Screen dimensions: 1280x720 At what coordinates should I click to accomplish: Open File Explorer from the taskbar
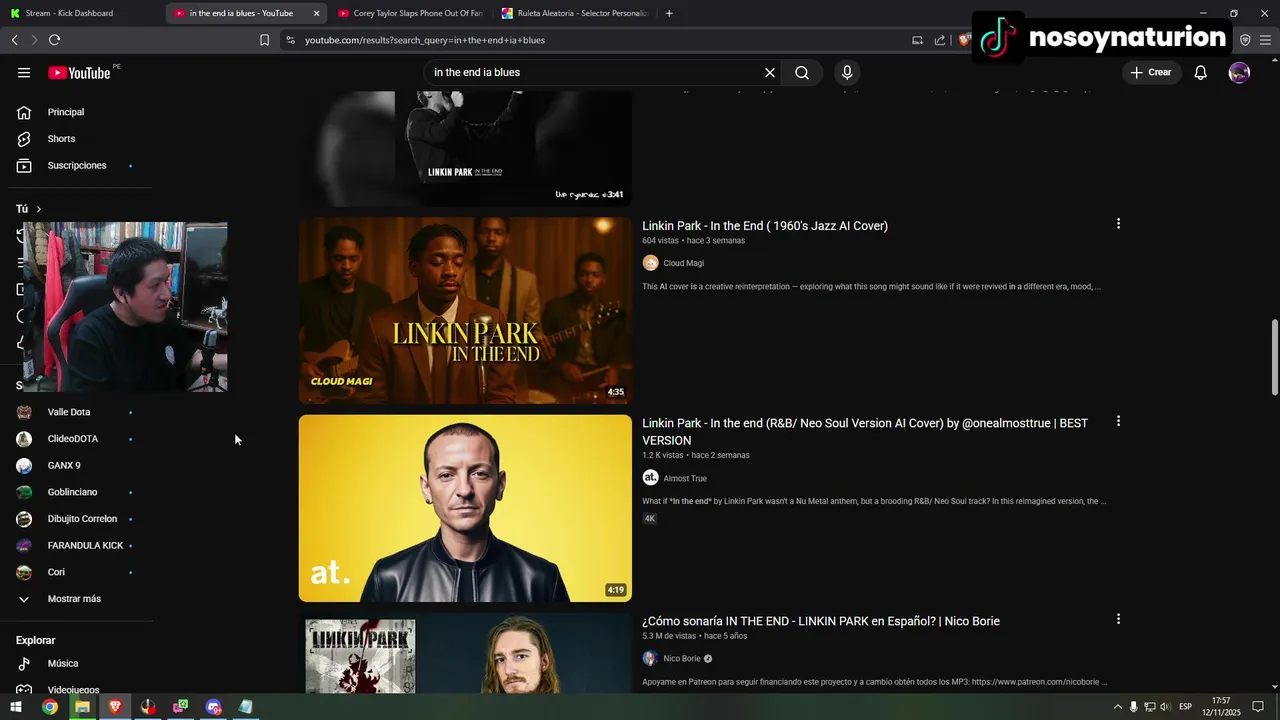tap(82, 707)
